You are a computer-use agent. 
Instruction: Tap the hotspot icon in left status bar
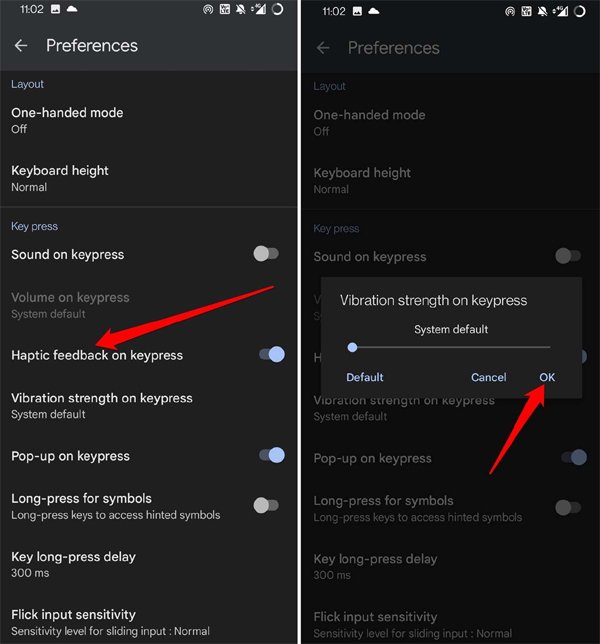208,9
